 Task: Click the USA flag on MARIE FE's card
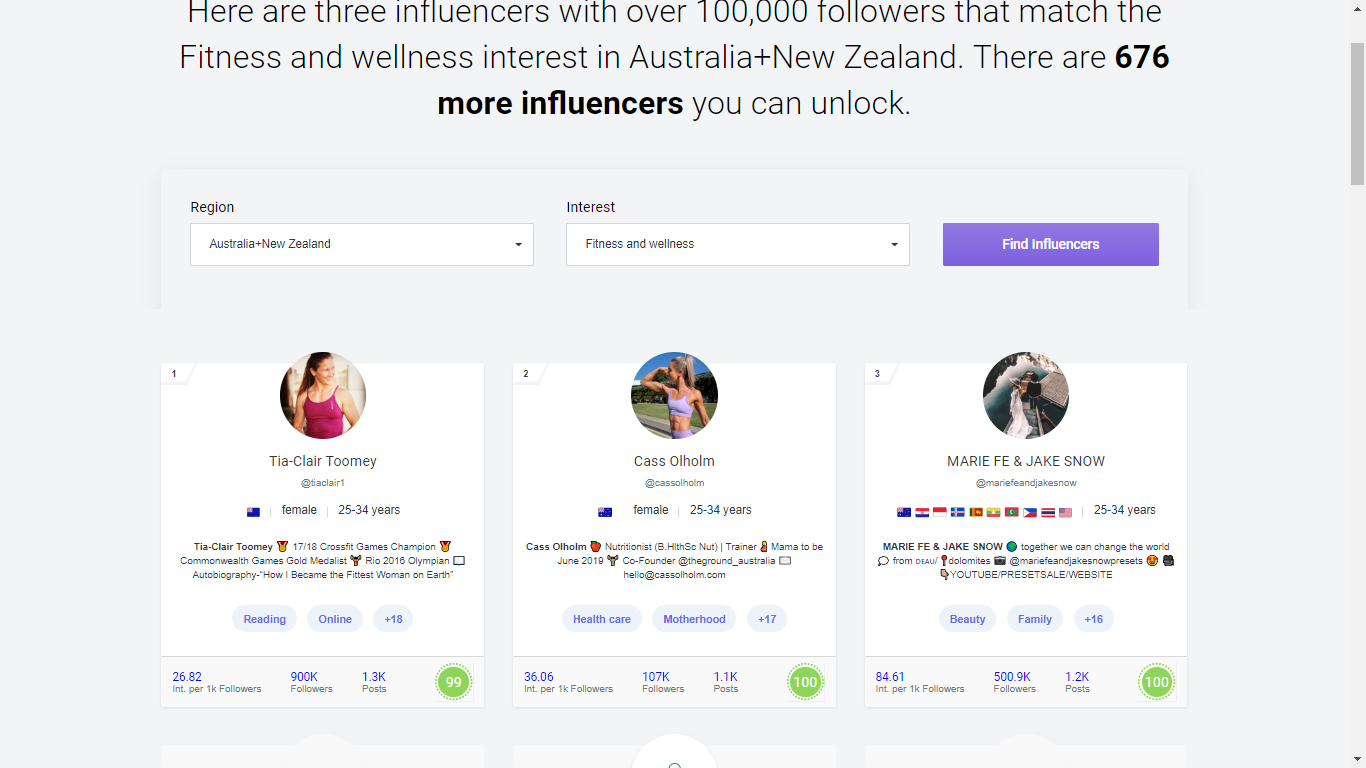[x=1065, y=512]
